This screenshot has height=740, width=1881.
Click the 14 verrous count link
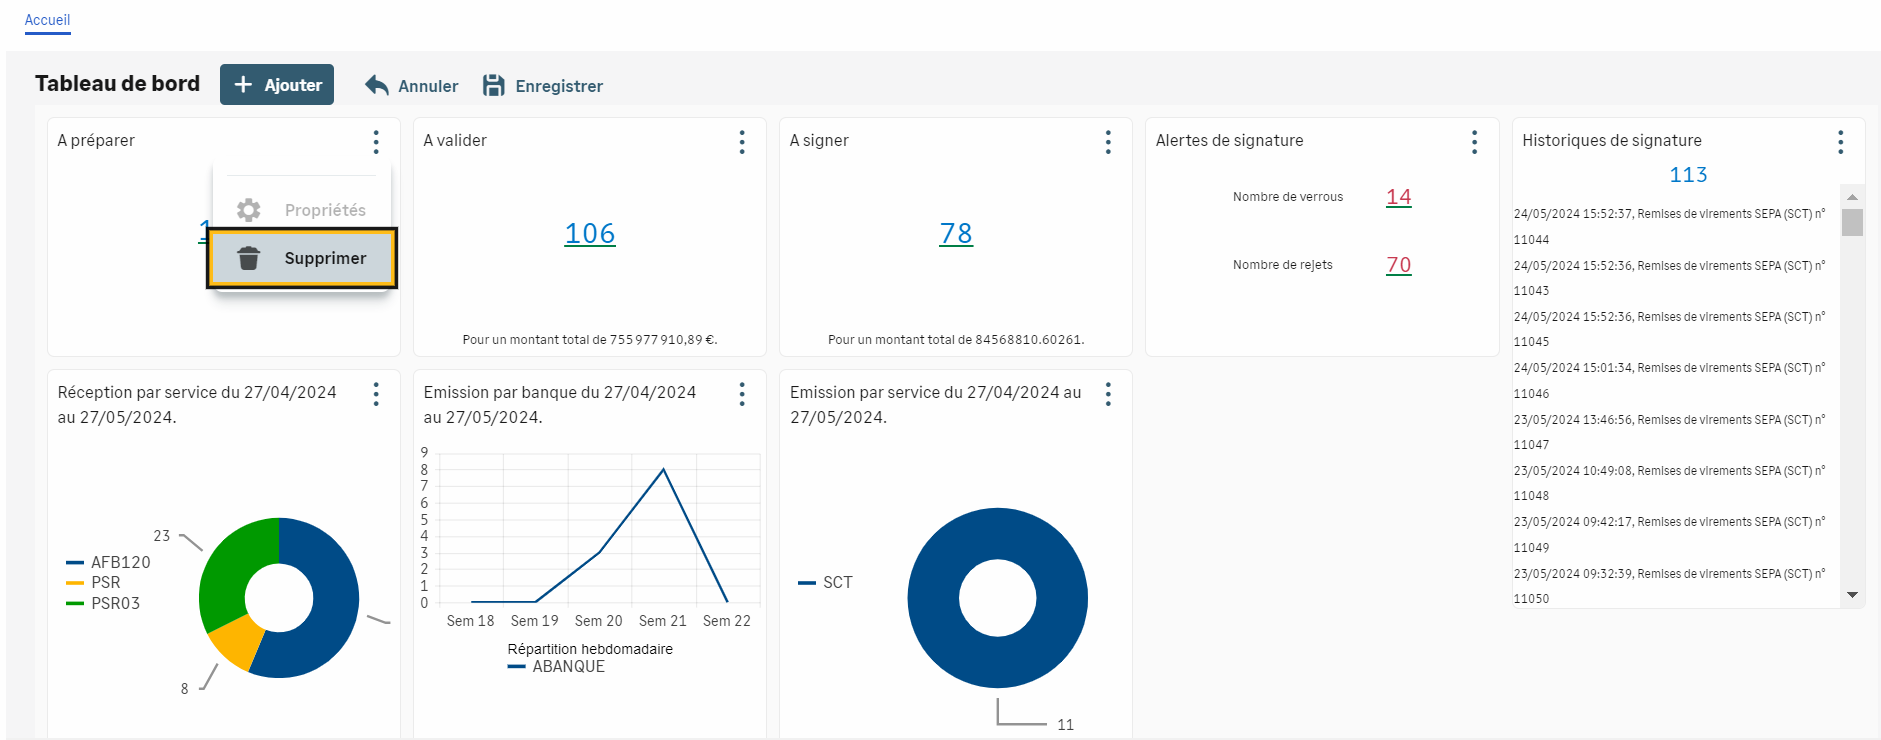1398,197
